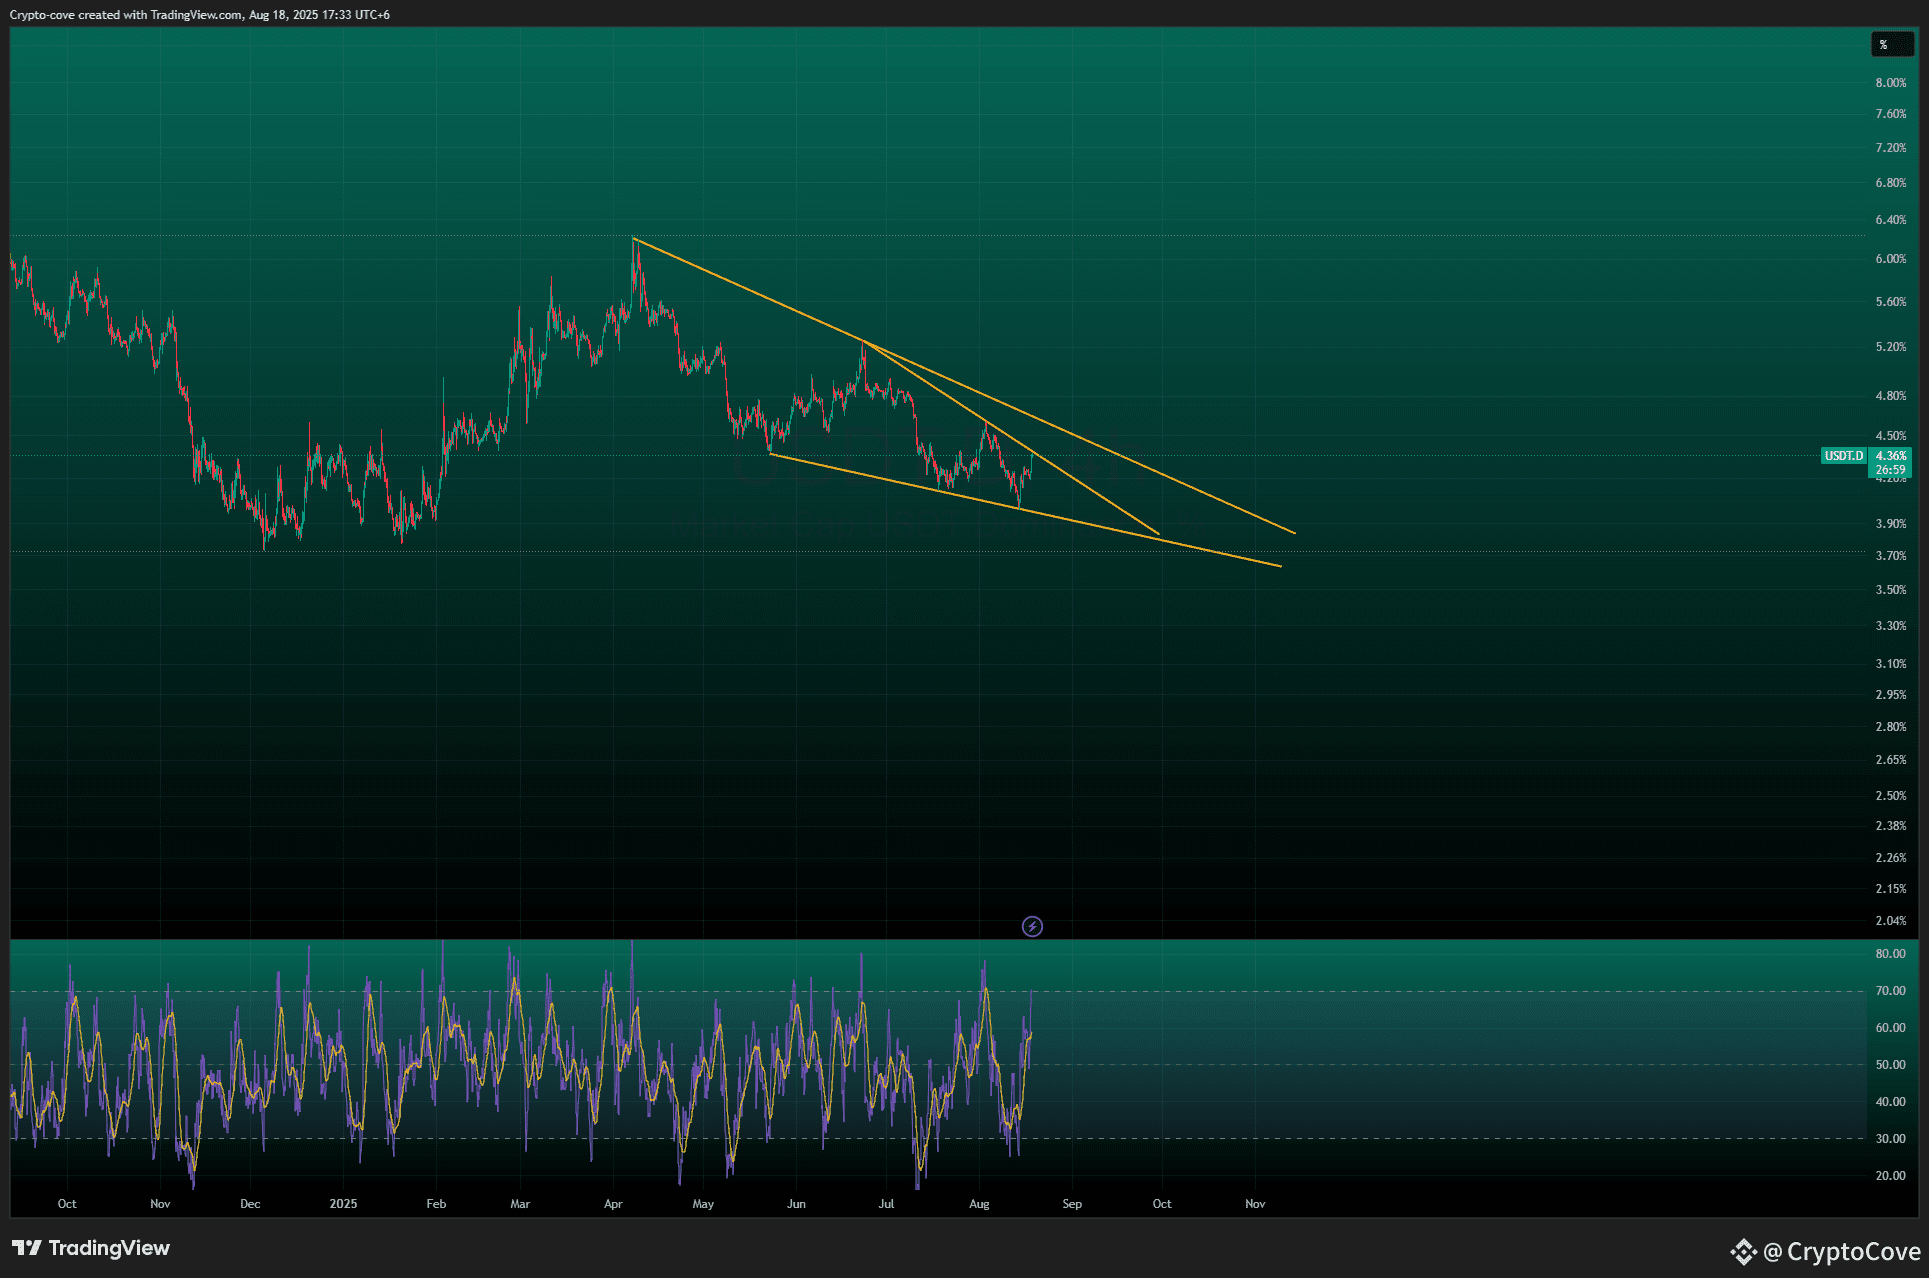Click the 8.00% price axis label

click(1890, 83)
